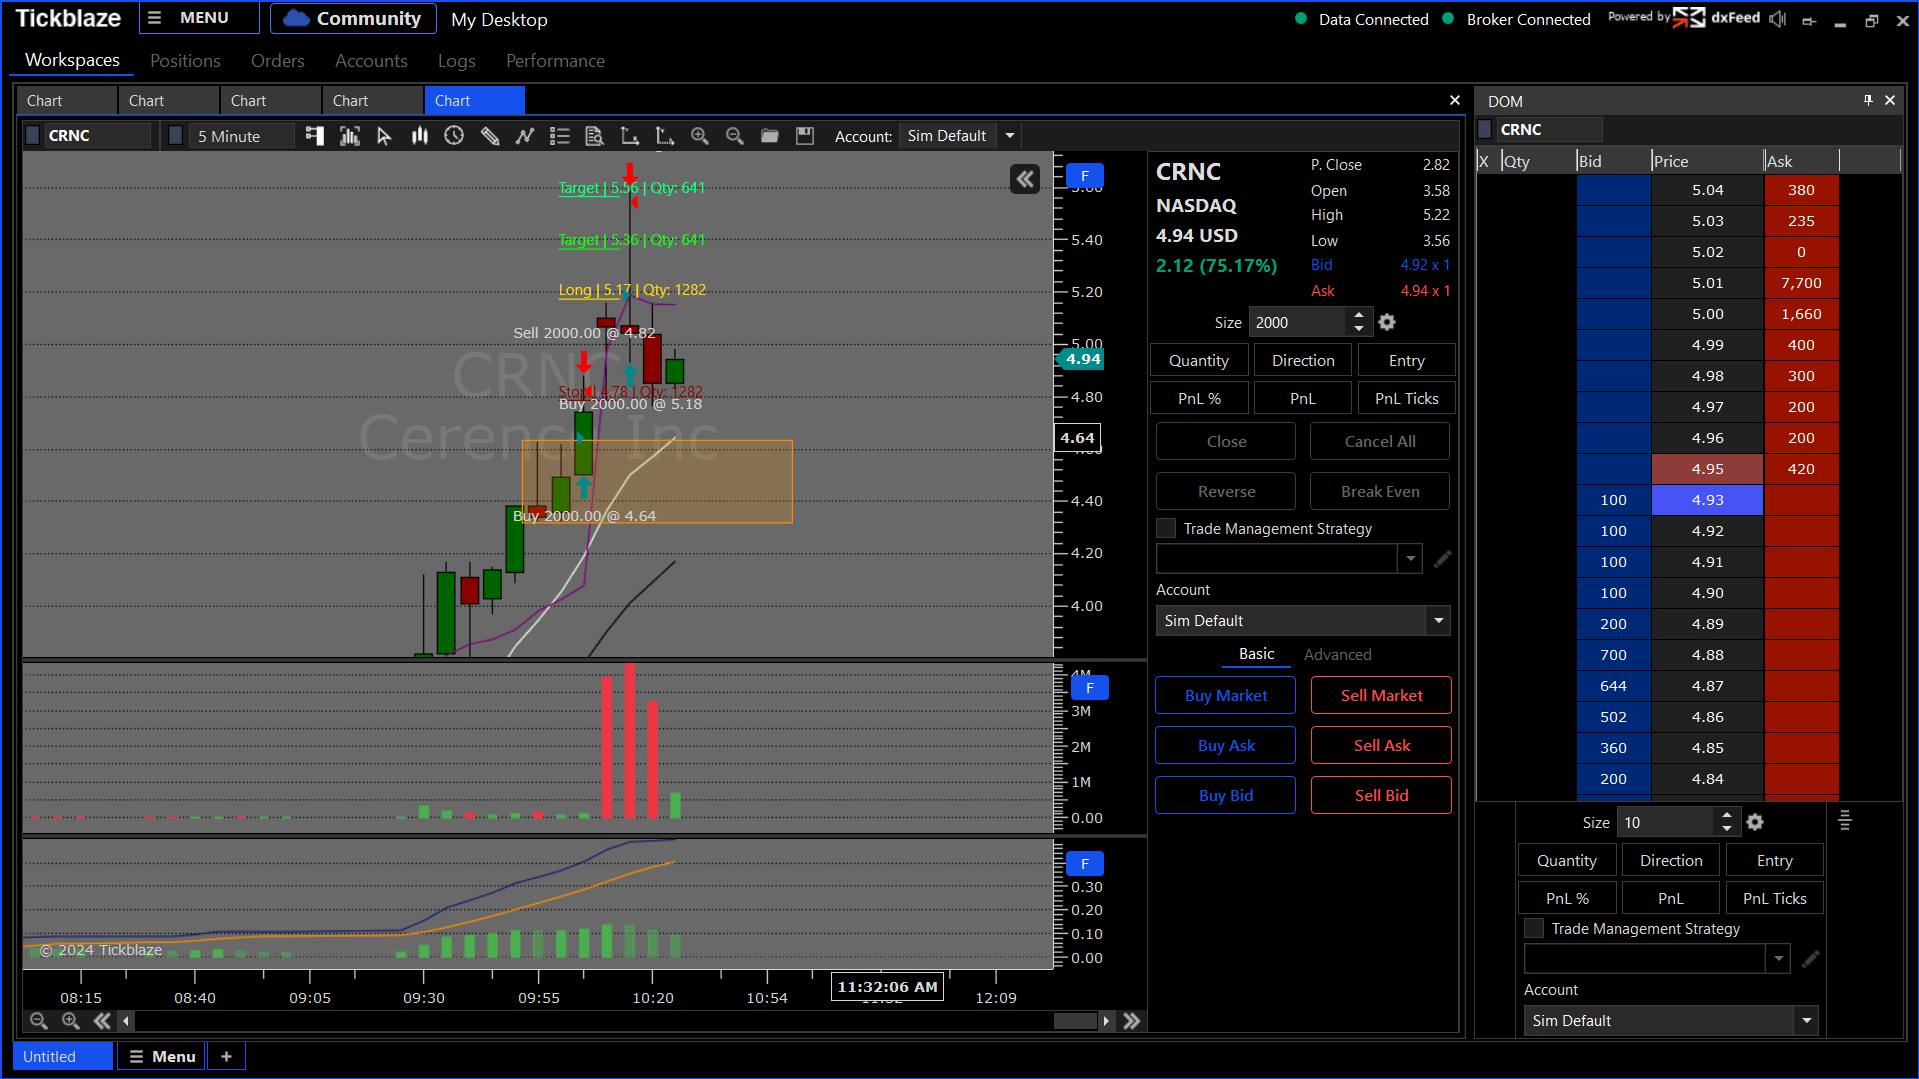
Task: Toggle the F button on volume panel
Action: coord(1090,688)
